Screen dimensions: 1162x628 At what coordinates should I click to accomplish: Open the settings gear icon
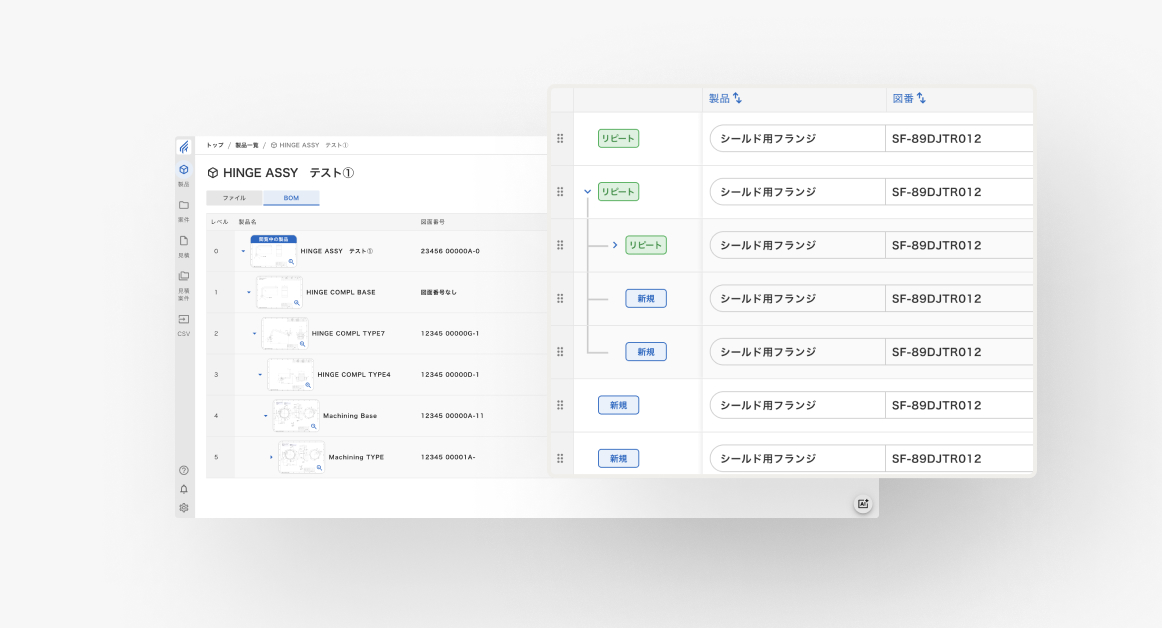point(183,508)
